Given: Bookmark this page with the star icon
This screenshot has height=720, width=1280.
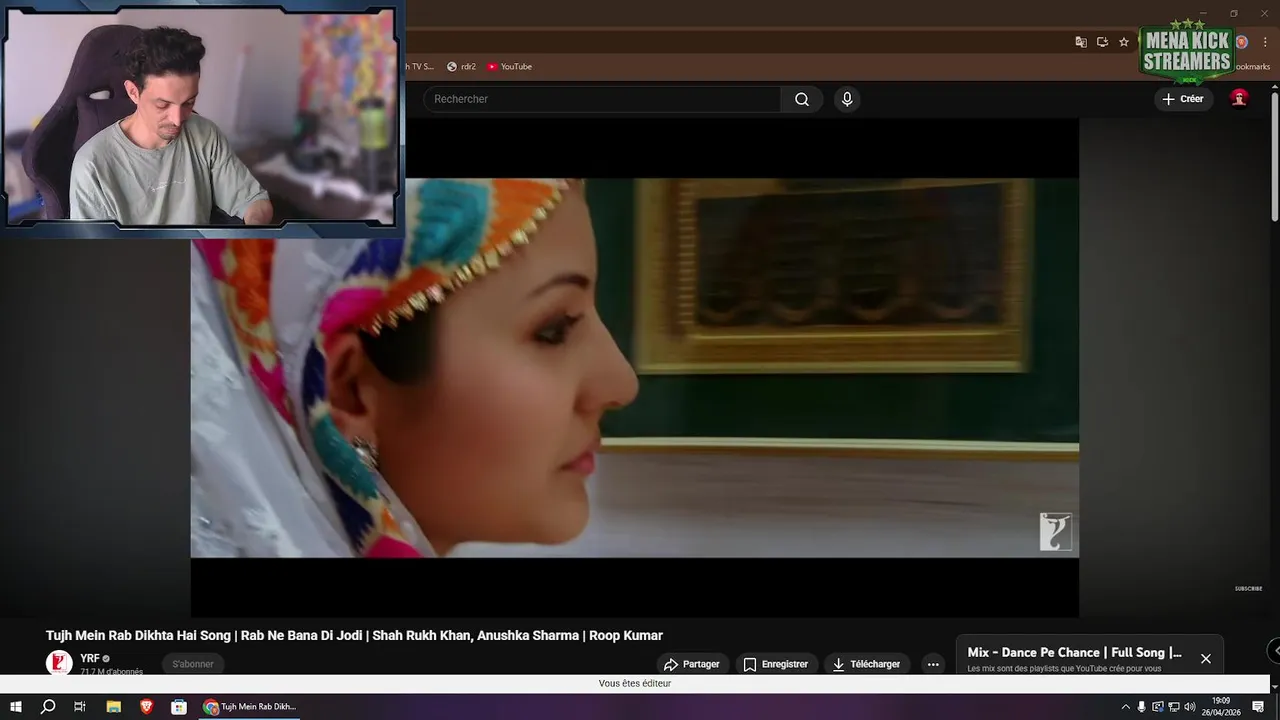Looking at the screenshot, I should click(x=1124, y=42).
